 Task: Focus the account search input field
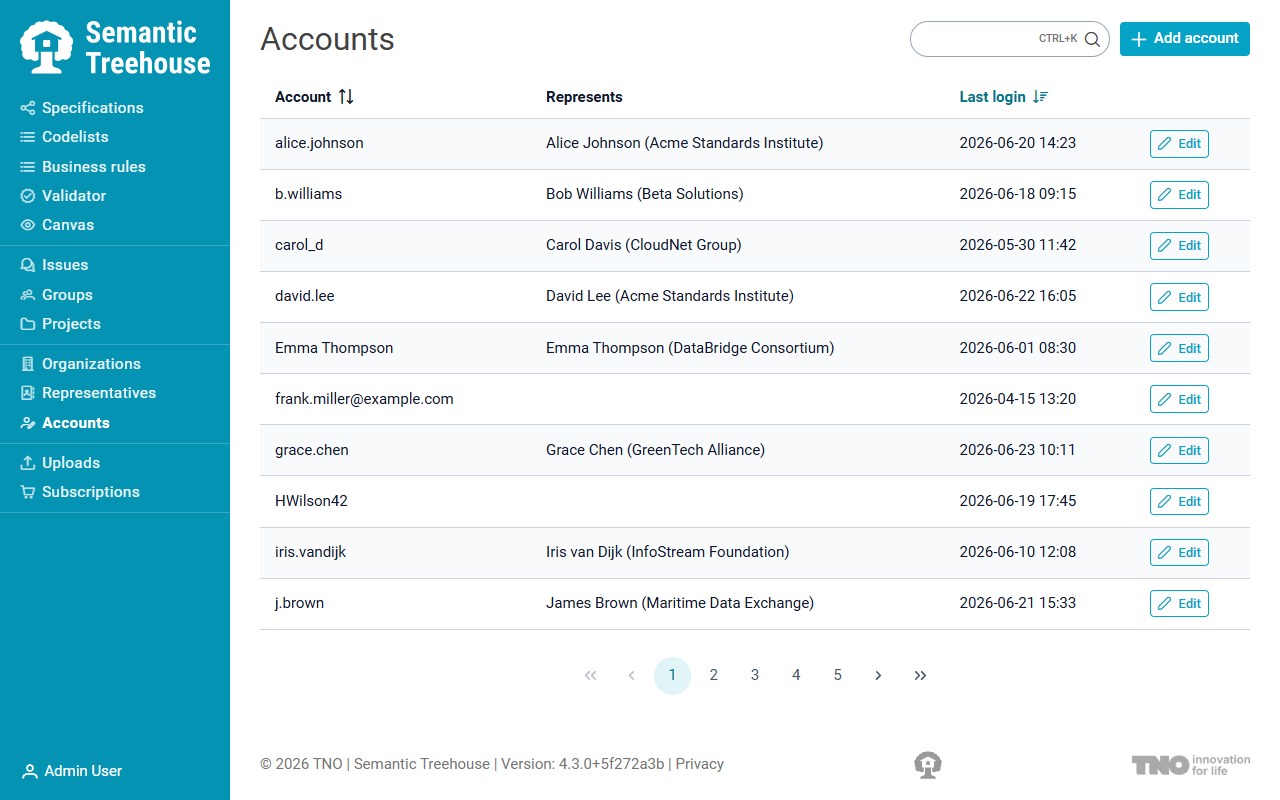click(x=1009, y=39)
